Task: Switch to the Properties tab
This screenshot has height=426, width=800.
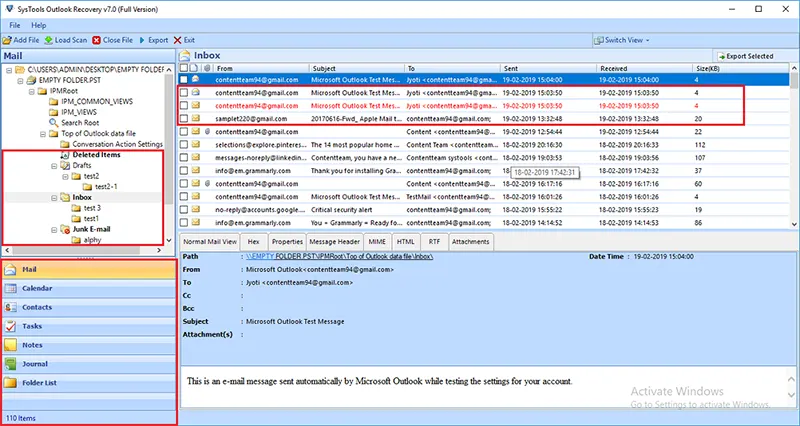Action: (x=287, y=242)
